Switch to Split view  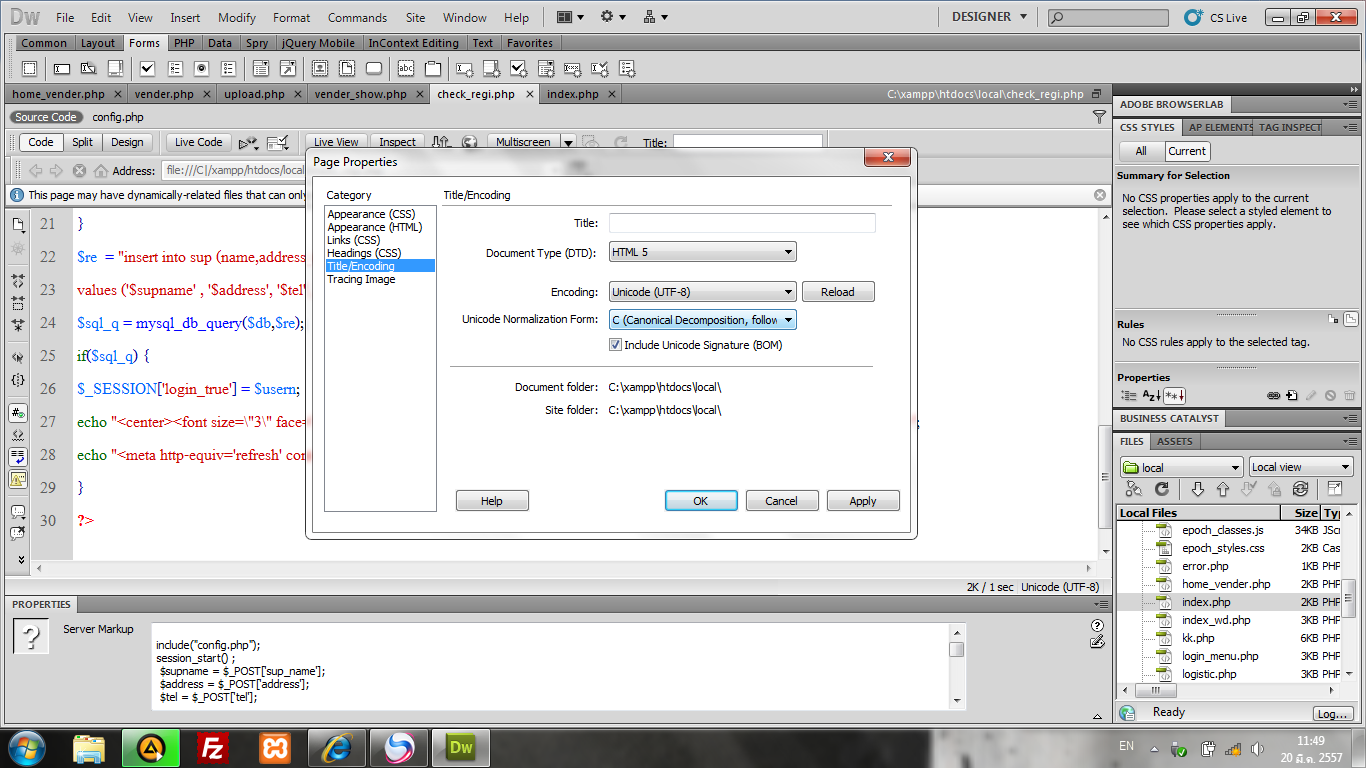pos(82,142)
